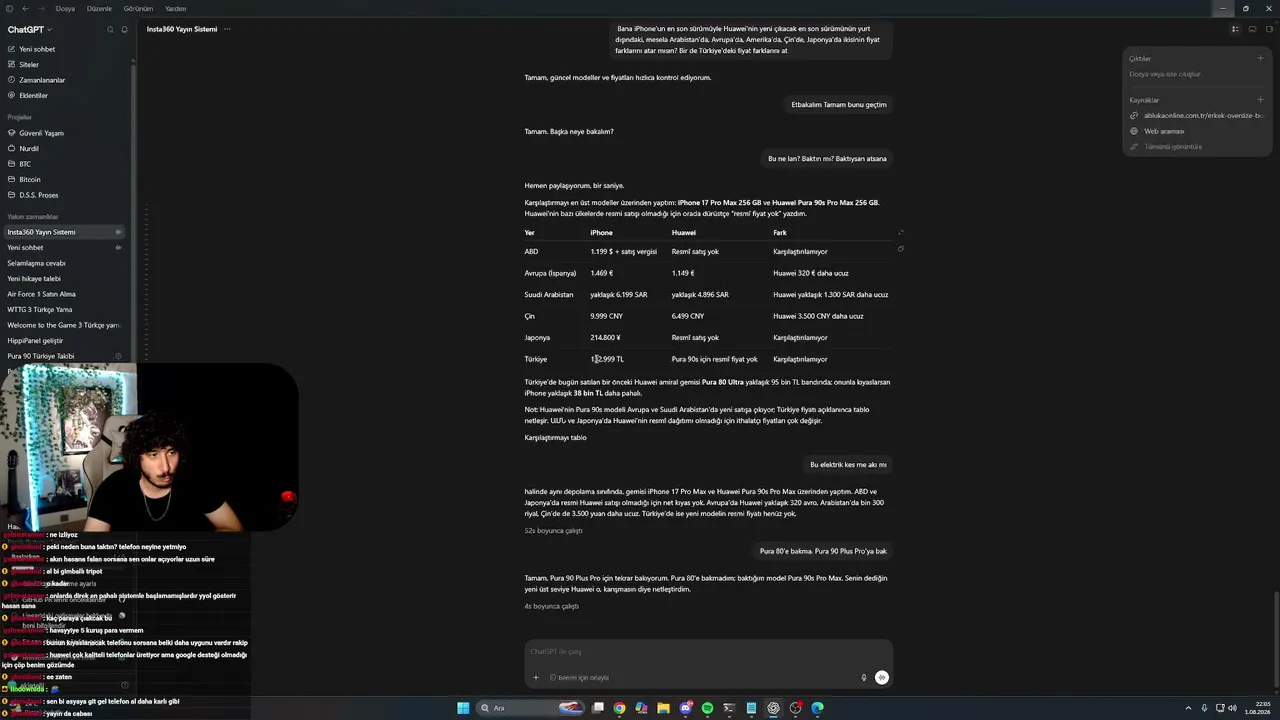This screenshot has height=720, width=1280.
Task: Open the D.S.S. Proses project
Action: [x=65, y=195]
